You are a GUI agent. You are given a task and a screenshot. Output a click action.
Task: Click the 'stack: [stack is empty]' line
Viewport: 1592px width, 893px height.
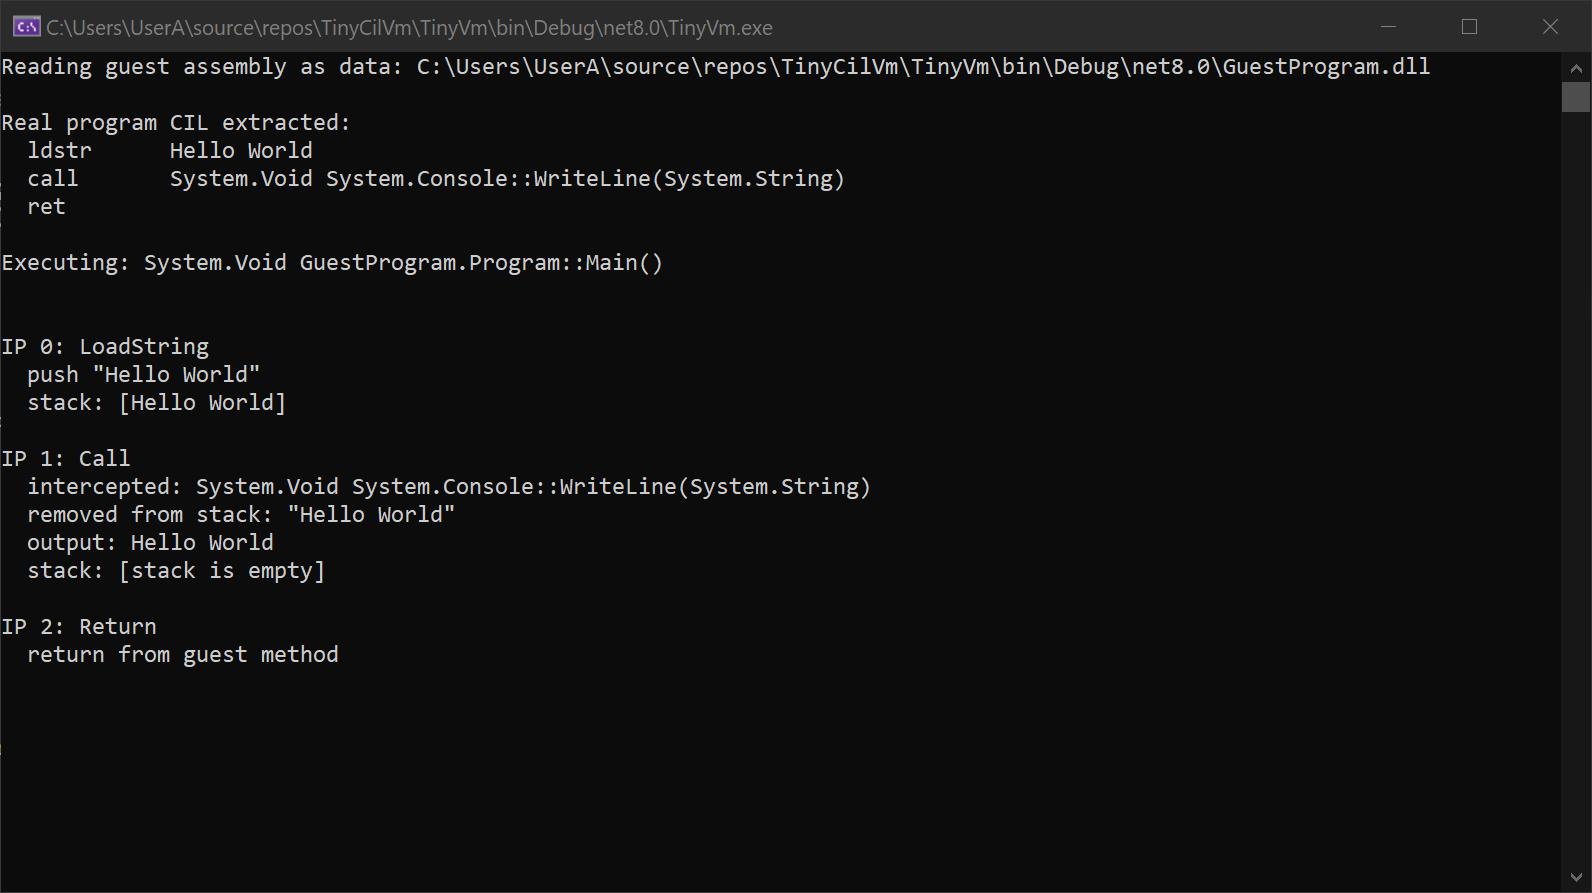(x=176, y=571)
